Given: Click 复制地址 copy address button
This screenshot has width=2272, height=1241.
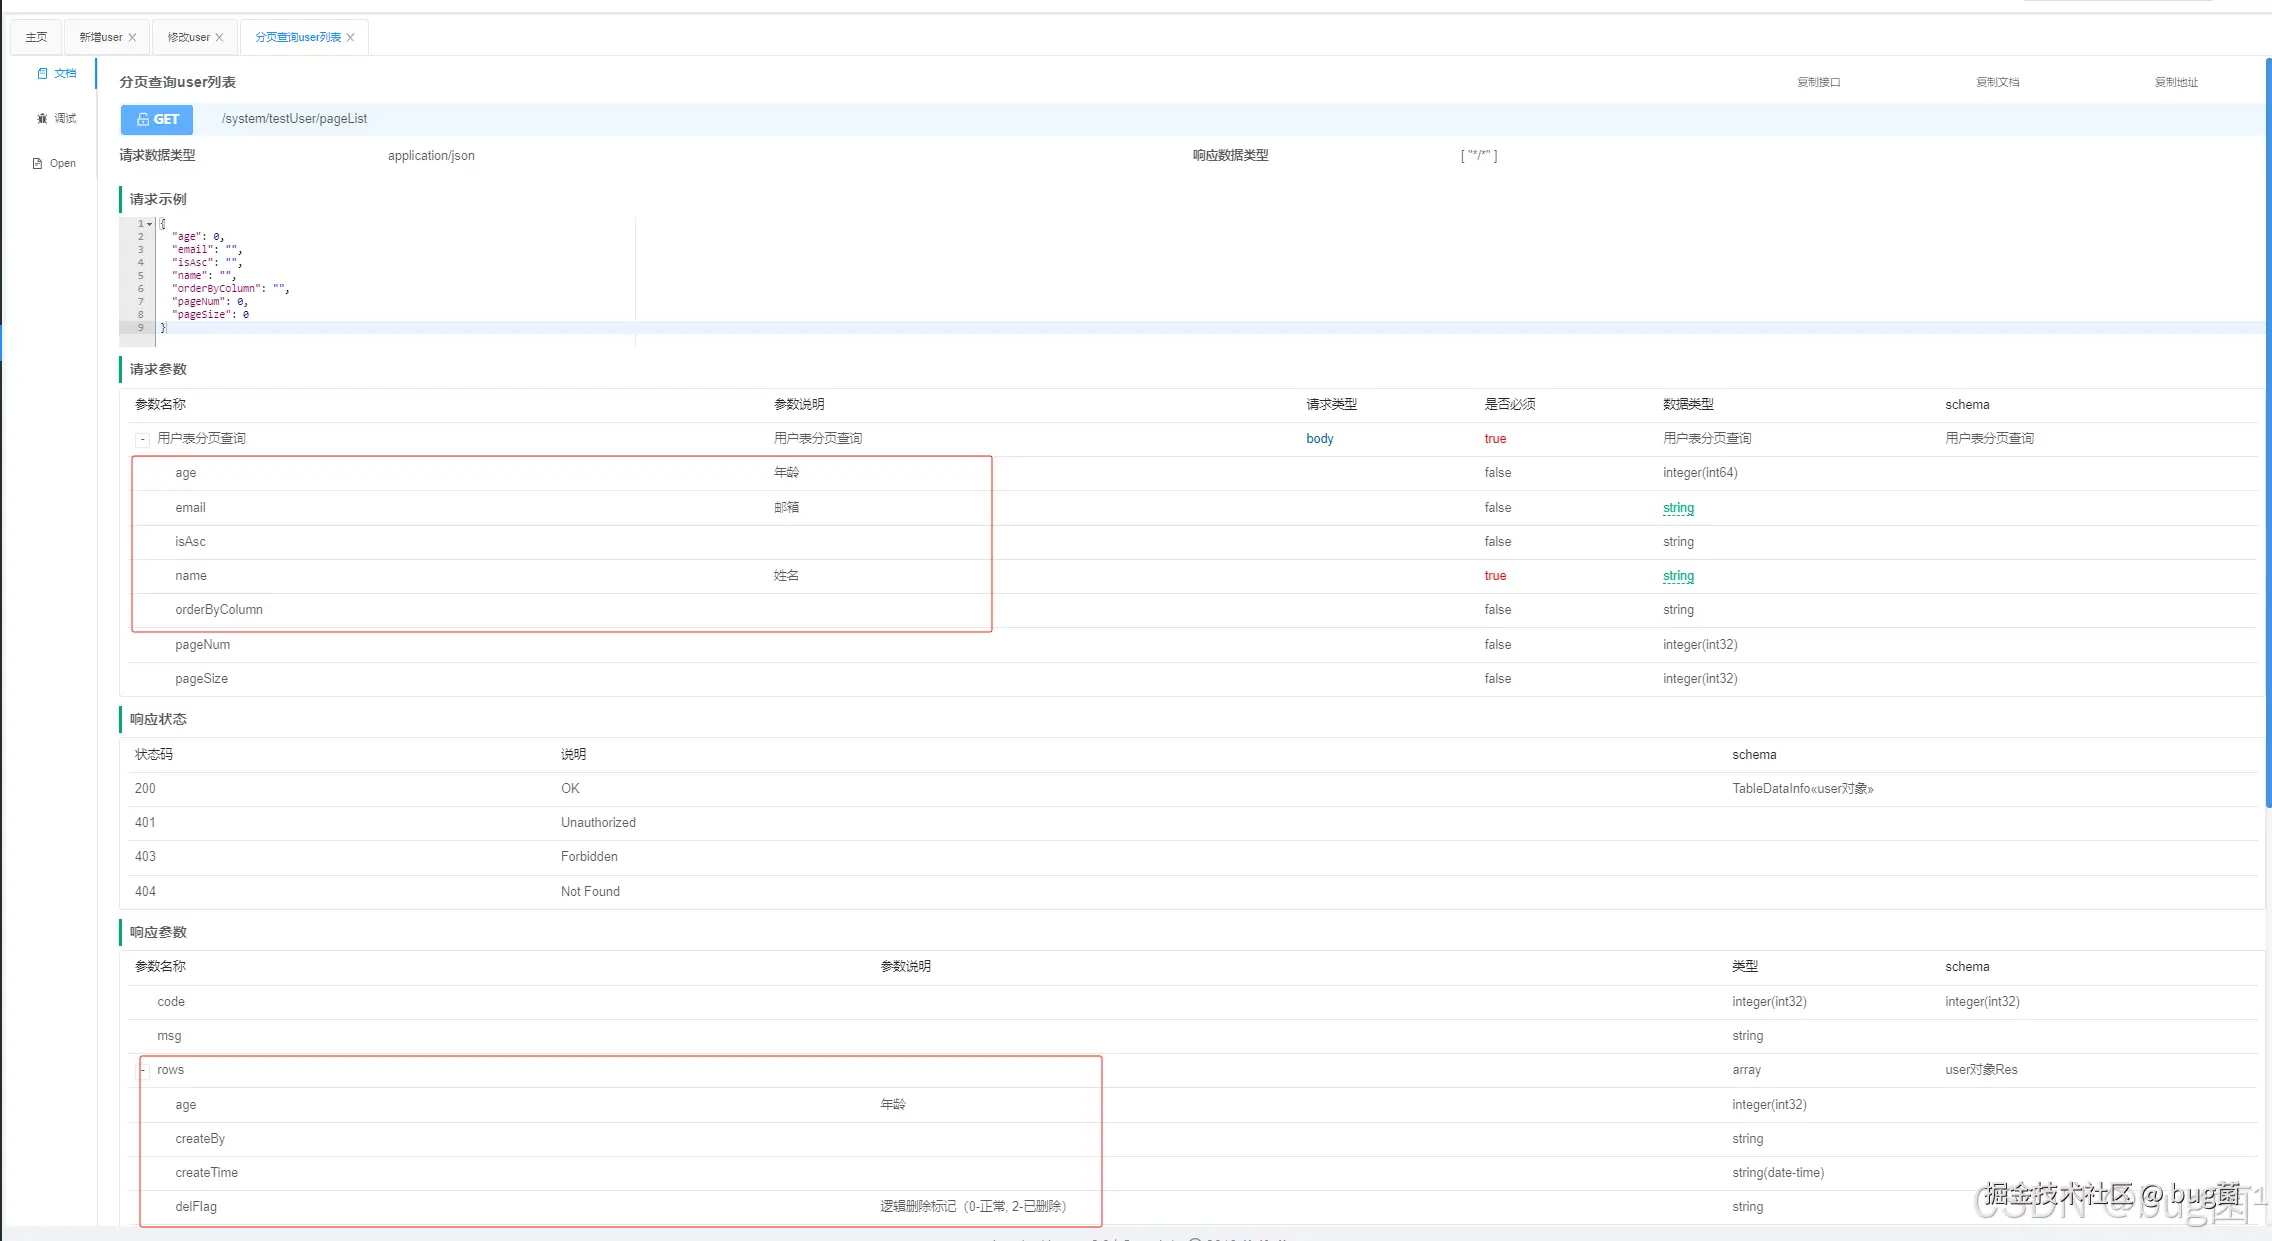Looking at the screenshot, I should click(x=2175, y=82).
